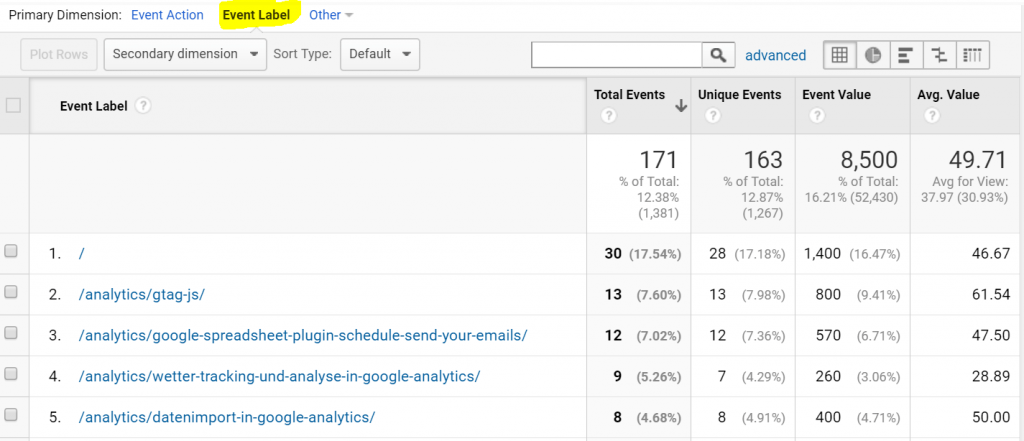Switch primary dimension to Event Action
This screenshot has width=1024, height=441.
(167, 15)
